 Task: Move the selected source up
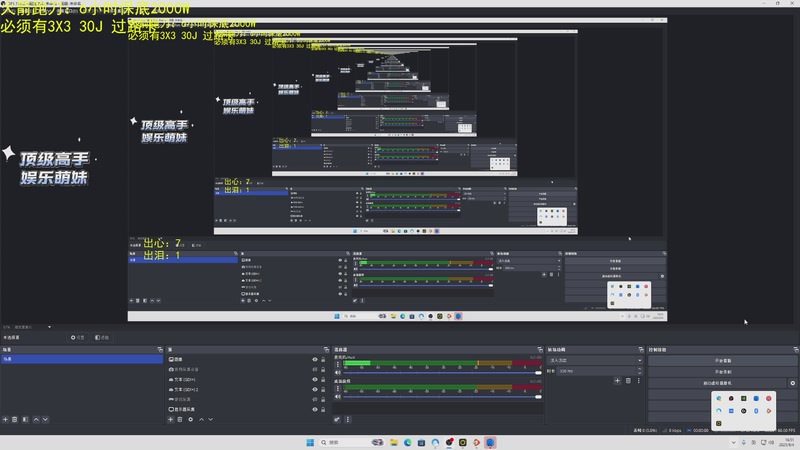coord(201,419)
